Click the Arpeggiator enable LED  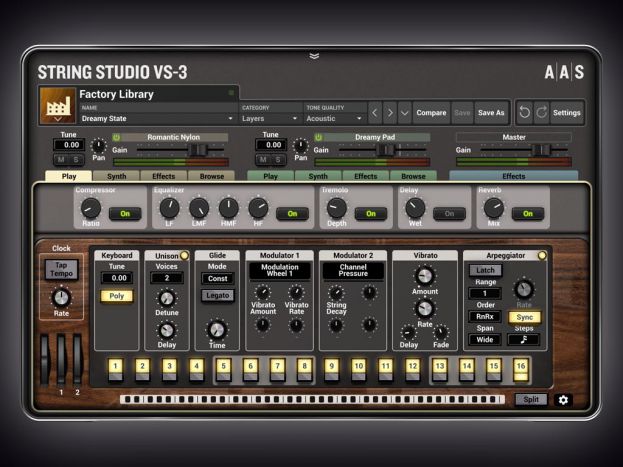click(542, 256)
